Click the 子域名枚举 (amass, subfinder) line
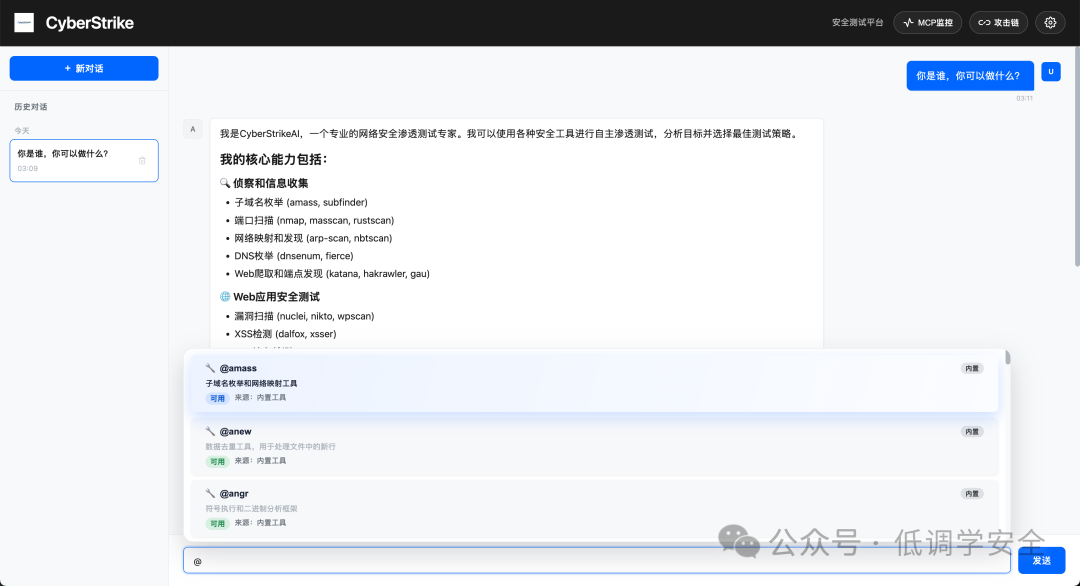The image size is (1080, 586). (301, 202)
